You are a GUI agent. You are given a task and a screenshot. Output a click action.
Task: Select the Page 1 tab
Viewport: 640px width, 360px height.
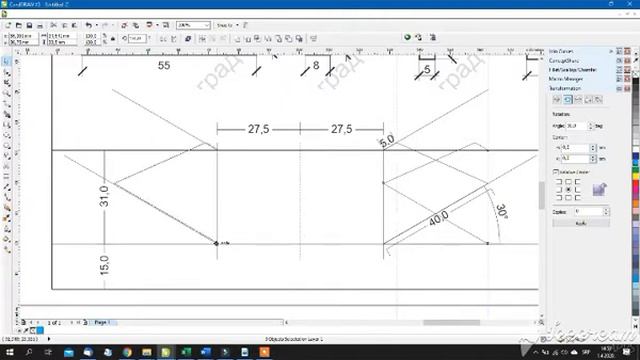tap(102, 322)
